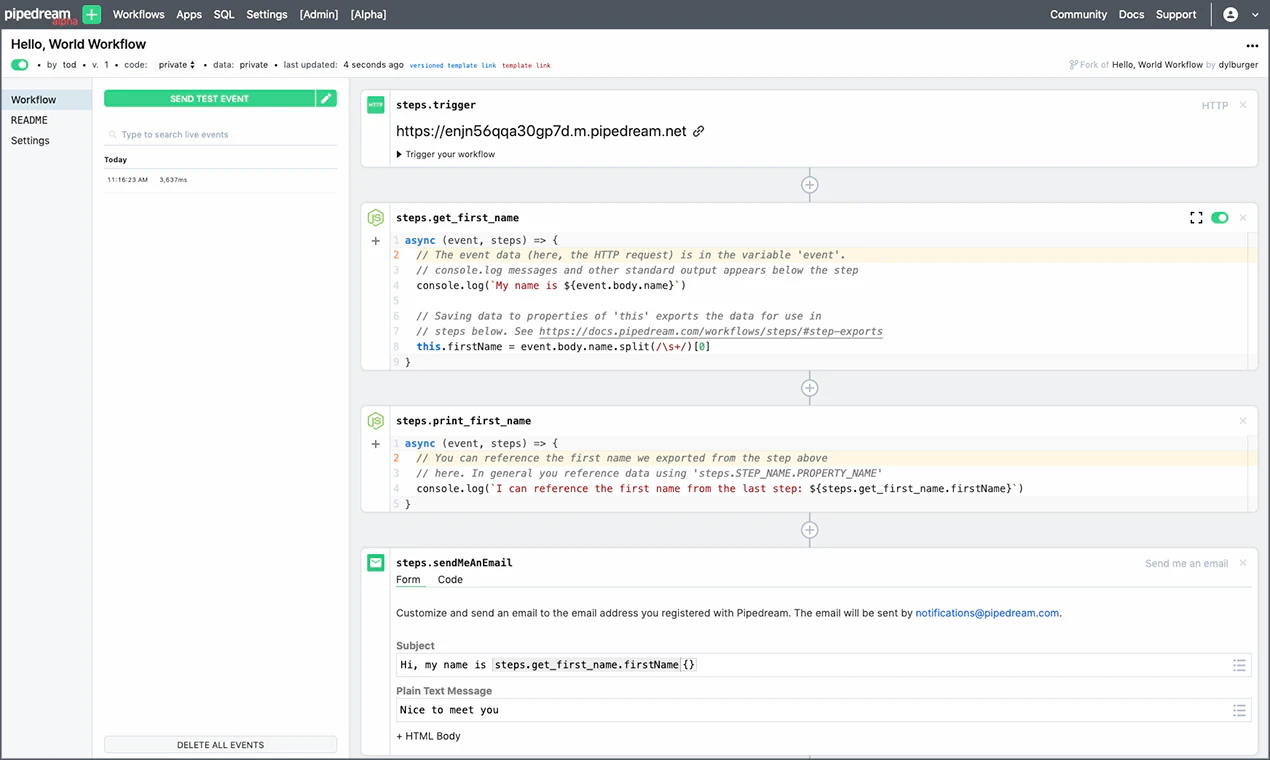Click the red template link

pos(526,65)
